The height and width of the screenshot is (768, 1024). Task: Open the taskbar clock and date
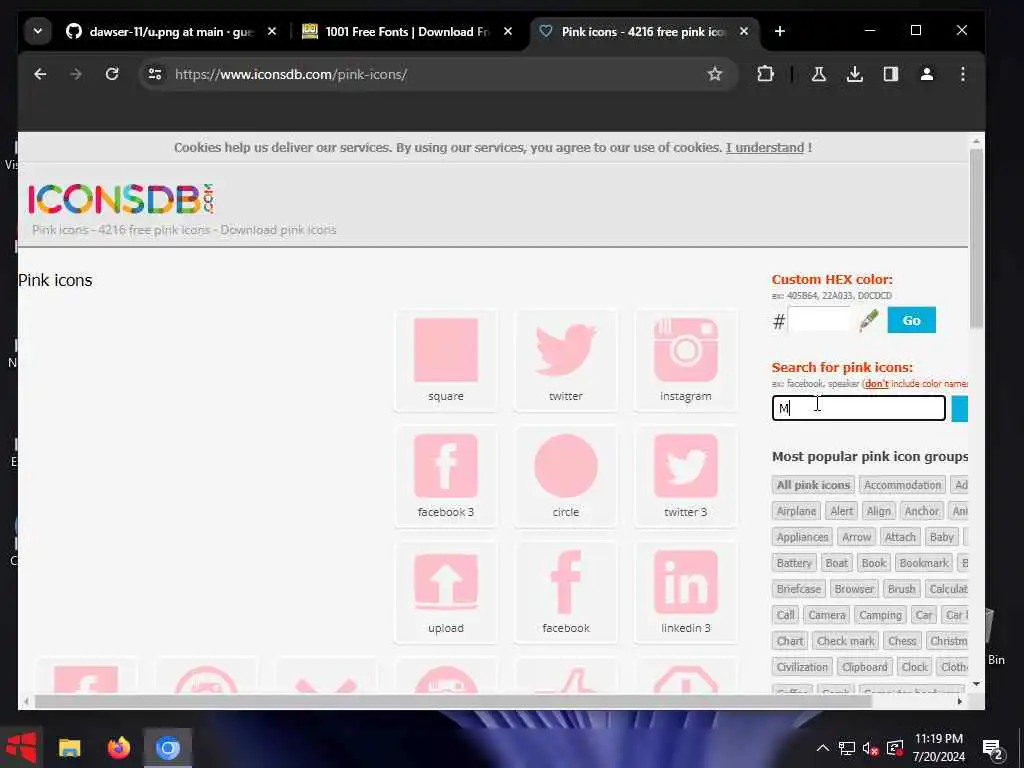tap(938, 748)
